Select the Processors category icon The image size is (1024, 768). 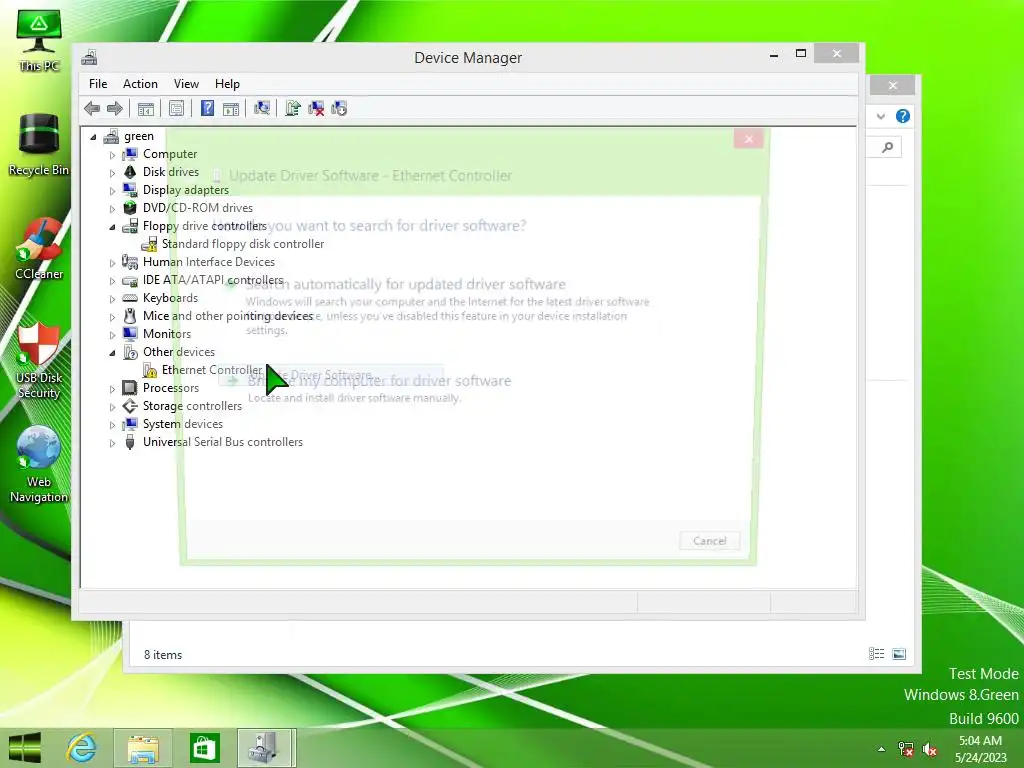(x=130, y=388)
